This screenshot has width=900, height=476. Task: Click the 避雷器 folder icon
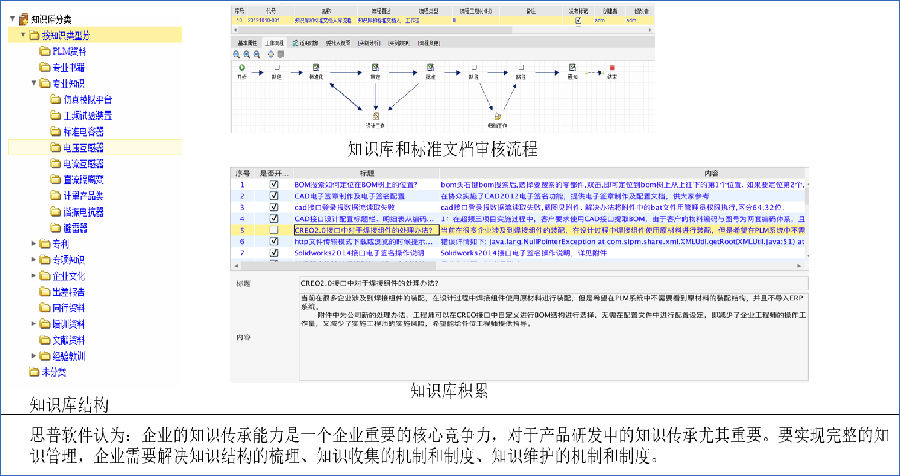pyautogui.click(x=55, y=227)
